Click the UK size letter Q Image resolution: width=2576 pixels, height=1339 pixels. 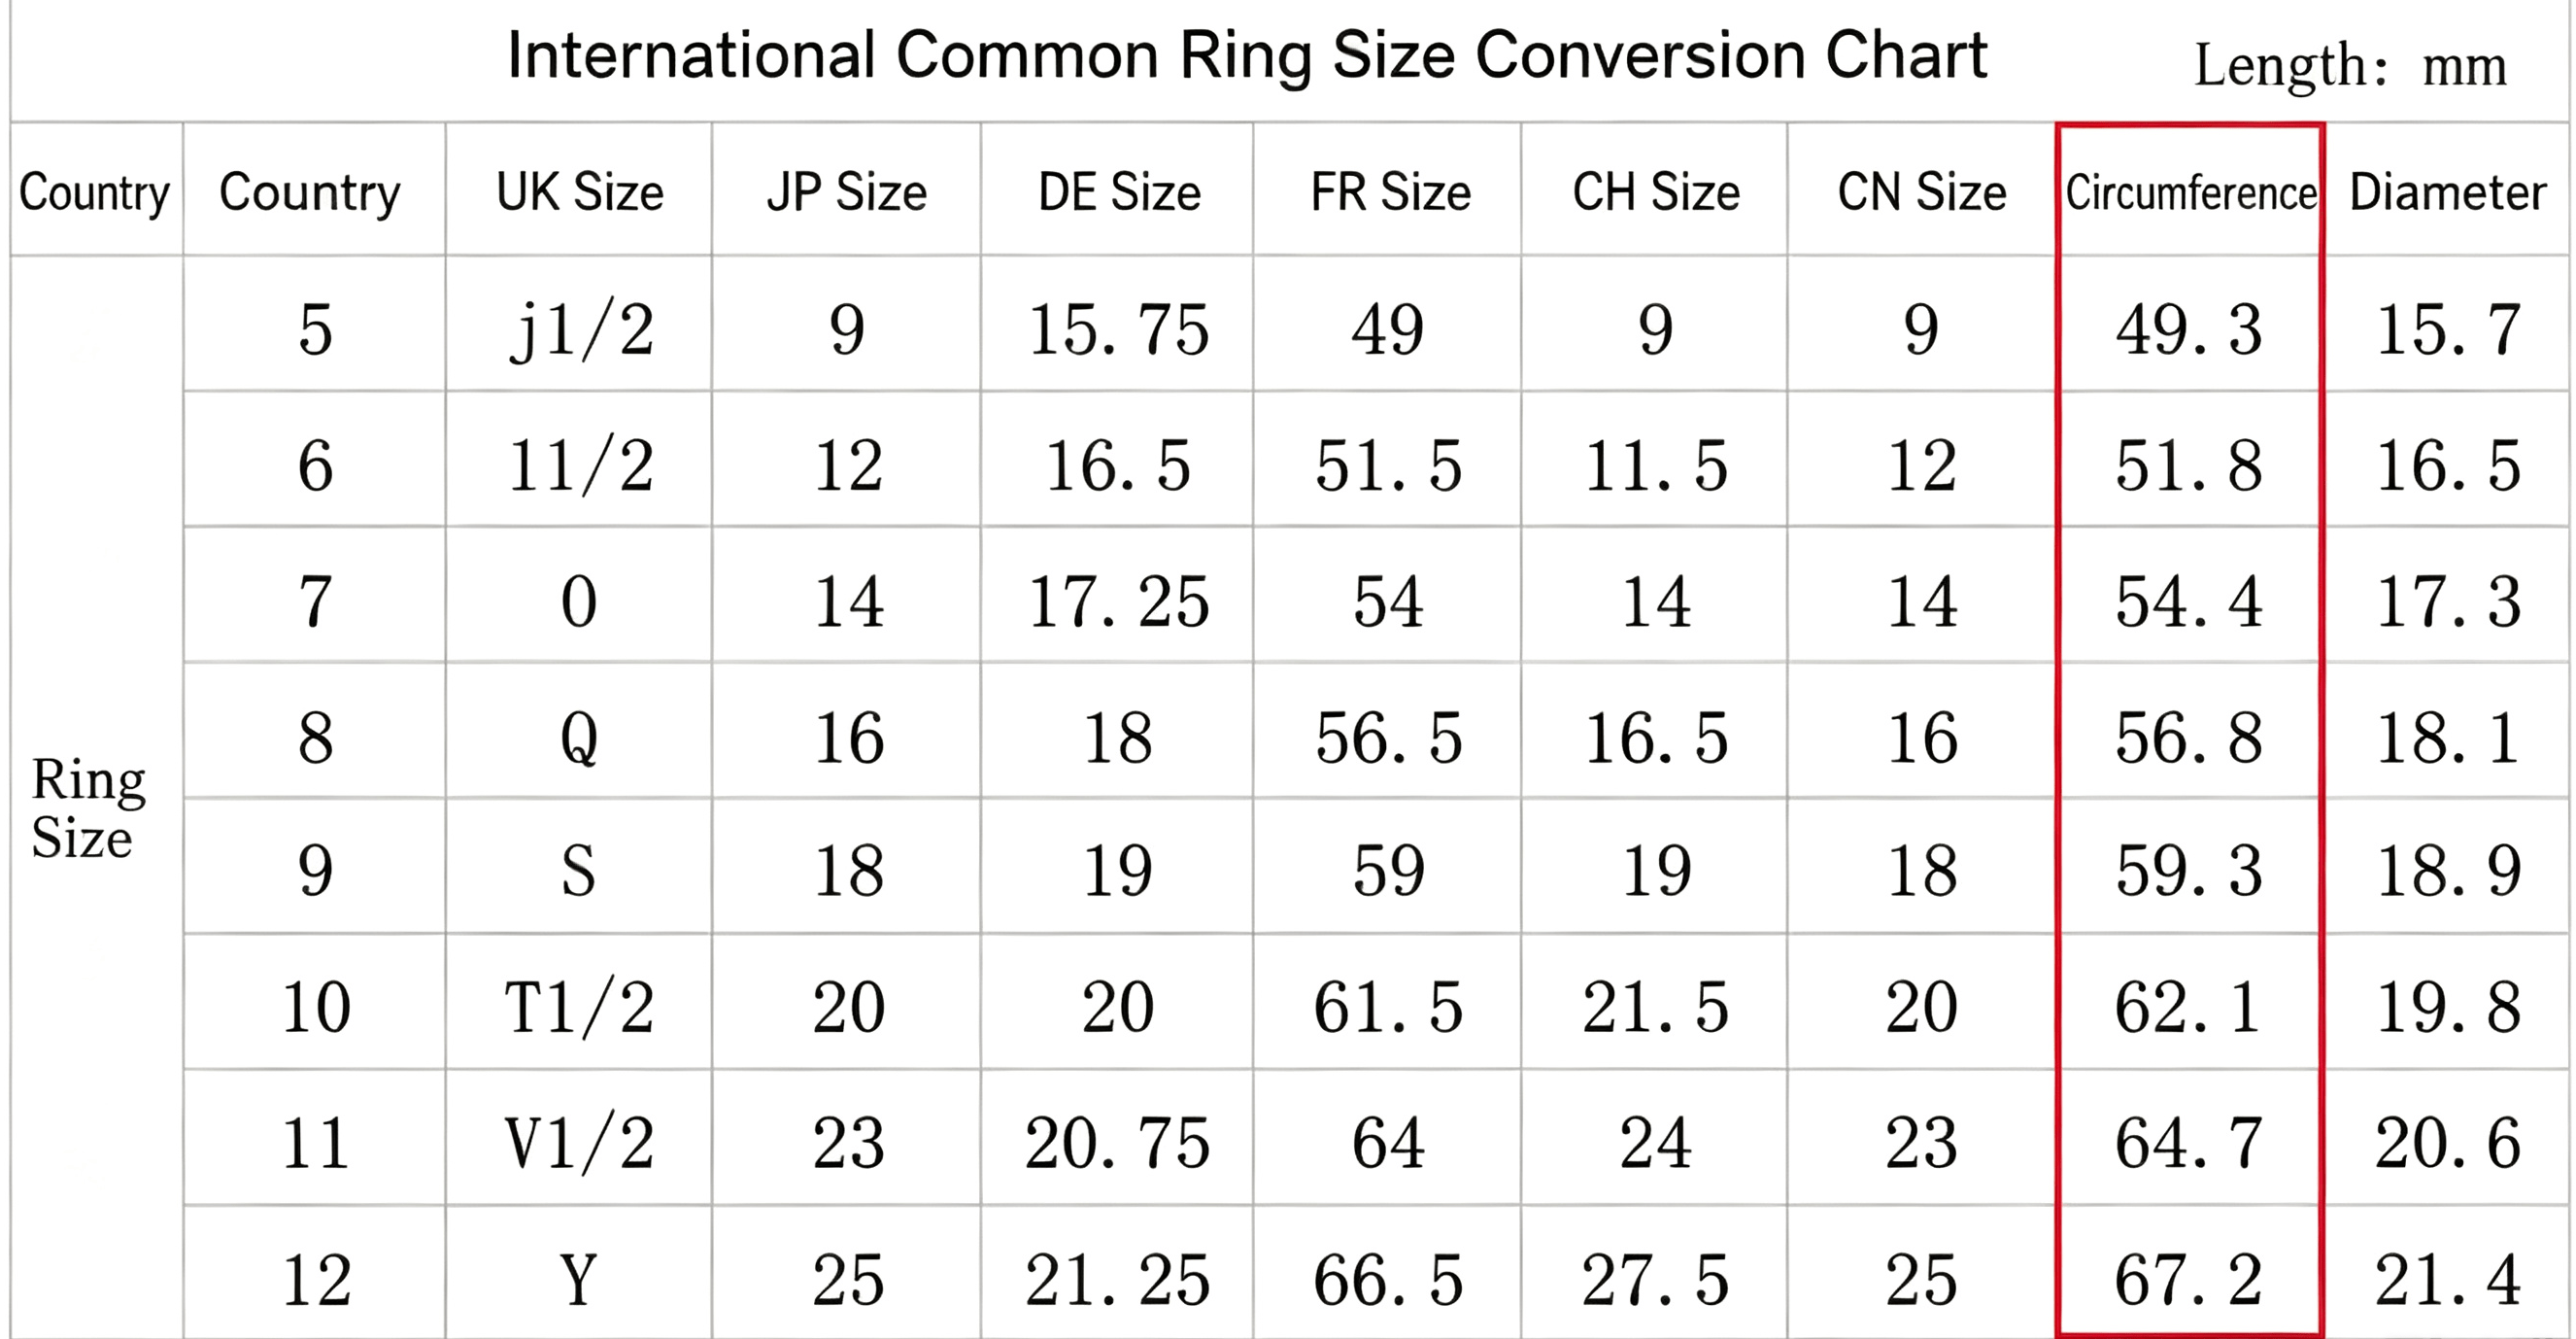point(579,740)
